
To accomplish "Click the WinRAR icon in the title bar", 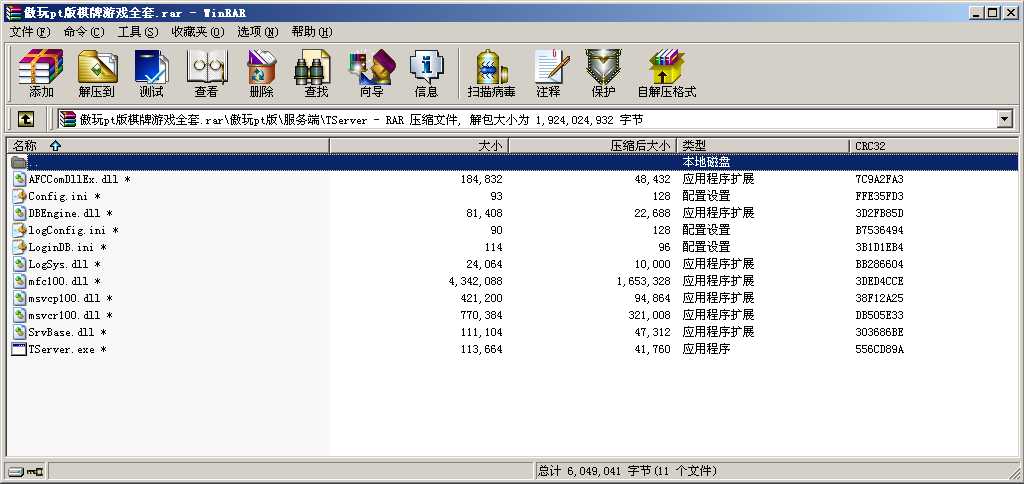I will 12,12.
